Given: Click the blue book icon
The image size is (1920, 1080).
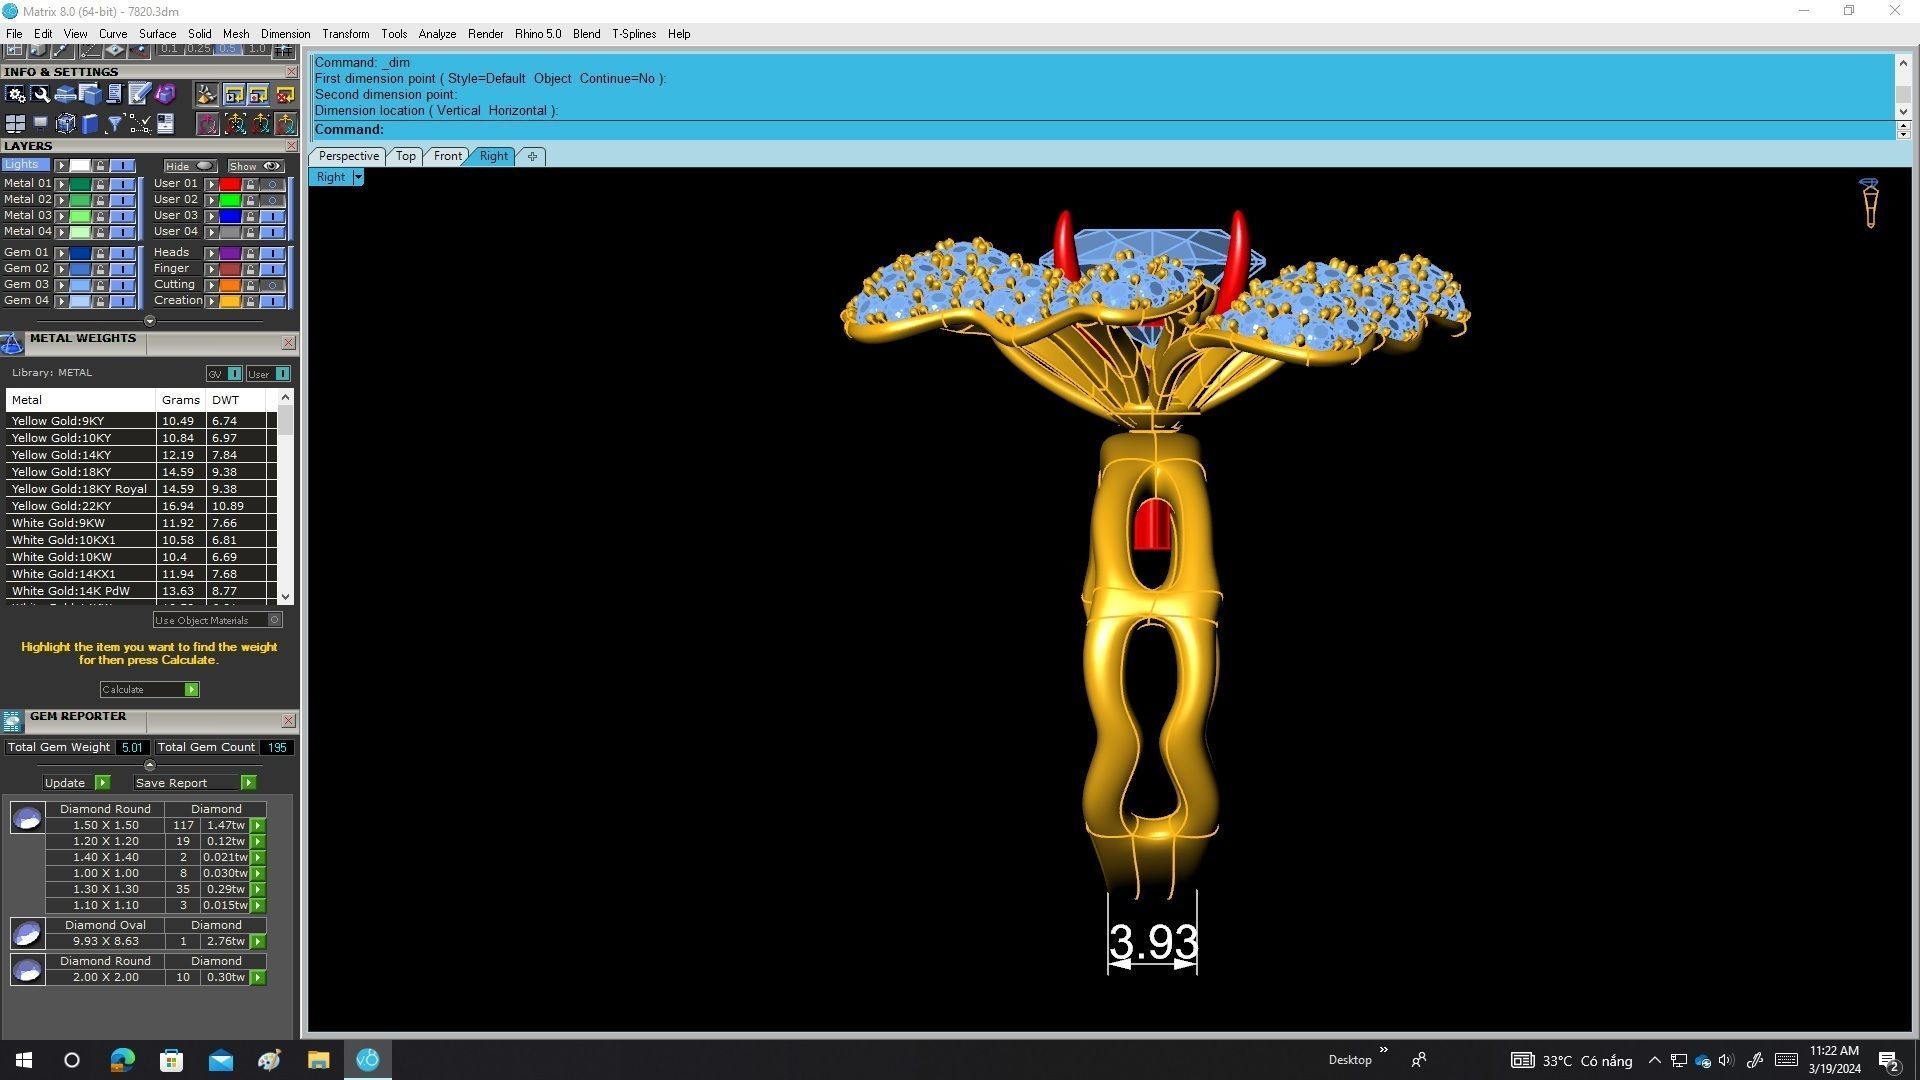Looking at the screenshot, I should tap(90, 124).
